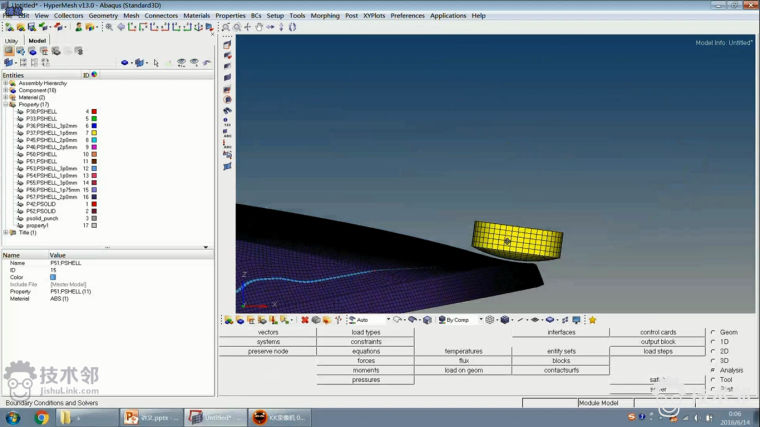Click the Windows Start button
The height and width of the screenshot is (427, 760).
point(12,417)
